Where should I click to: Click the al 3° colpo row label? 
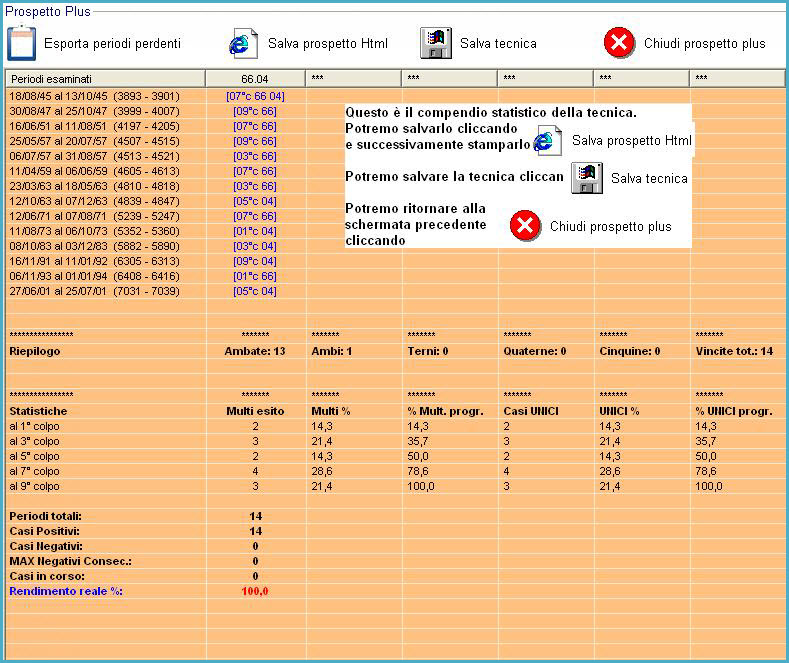click(x=34, y=441)
